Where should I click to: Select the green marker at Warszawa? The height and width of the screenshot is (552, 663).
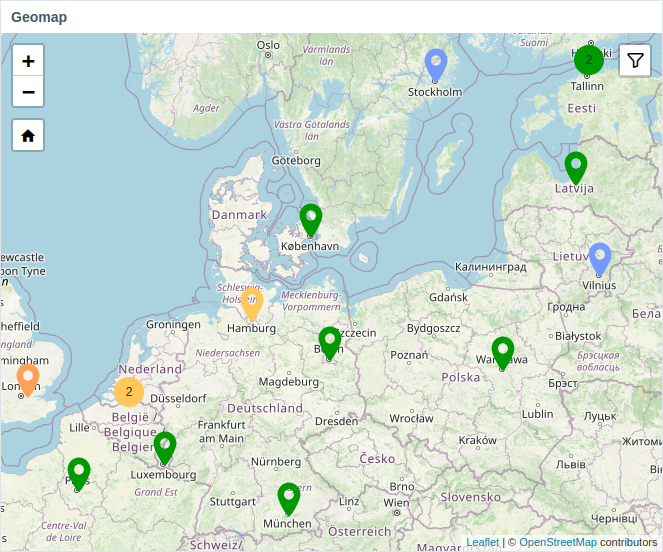coord(503,353)
